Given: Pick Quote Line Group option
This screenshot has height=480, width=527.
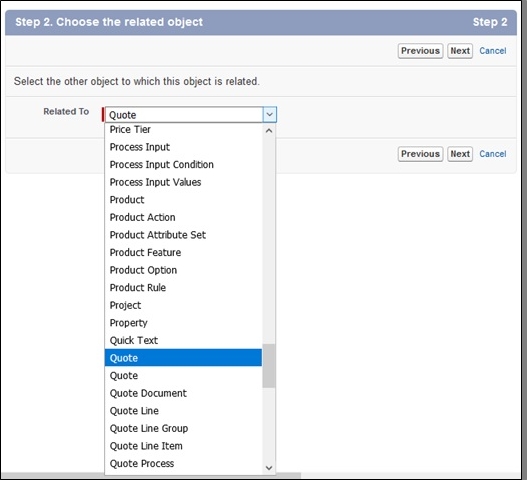Looking at the screenshot, I should pos(183,428).
